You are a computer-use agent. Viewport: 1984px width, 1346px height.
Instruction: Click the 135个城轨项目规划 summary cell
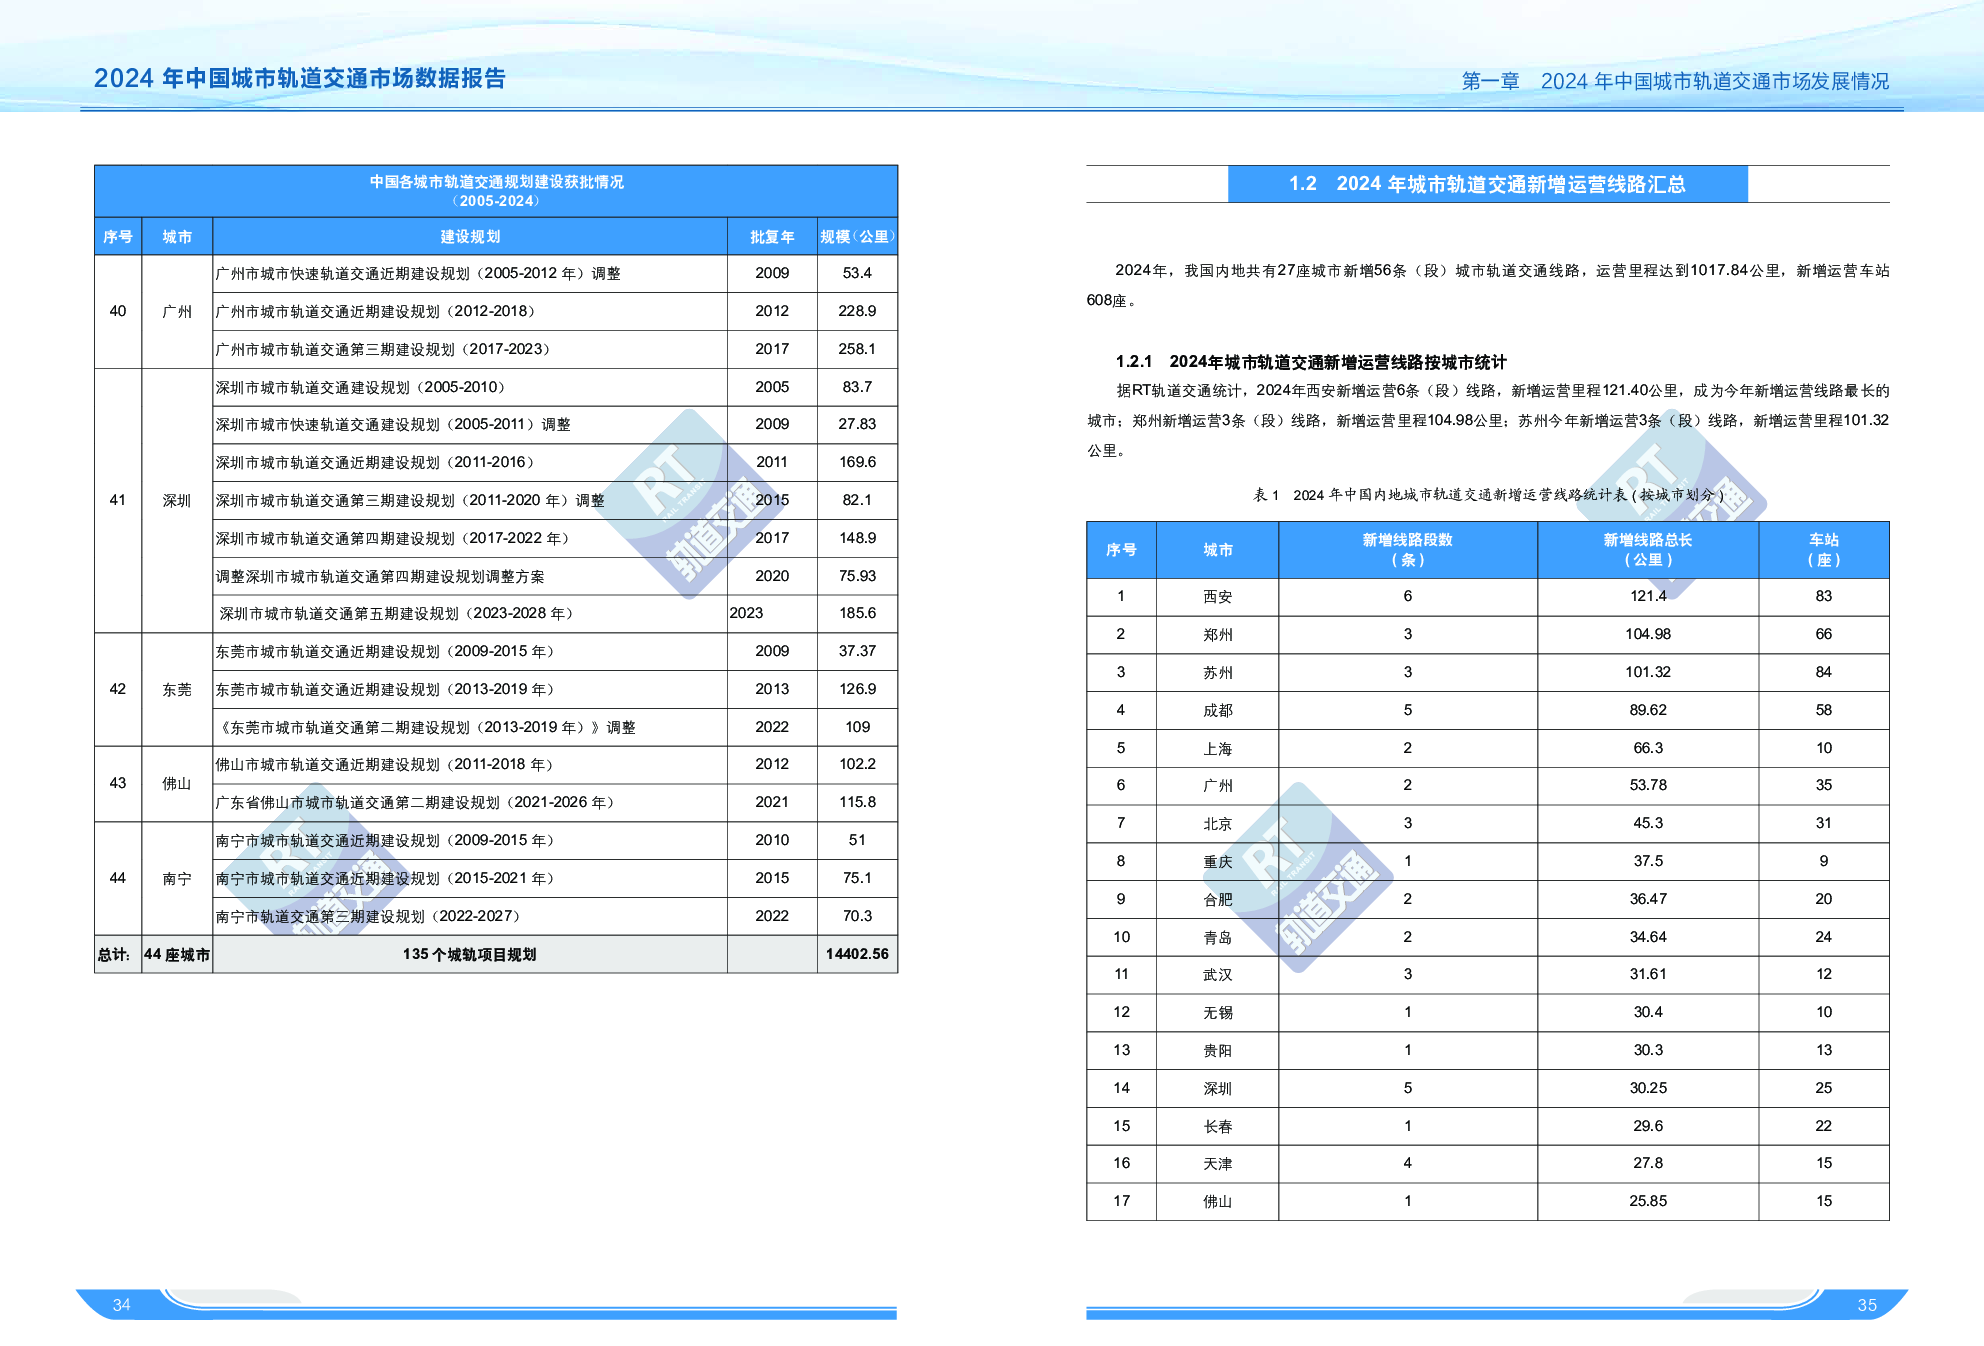click(x=469, y=954)
